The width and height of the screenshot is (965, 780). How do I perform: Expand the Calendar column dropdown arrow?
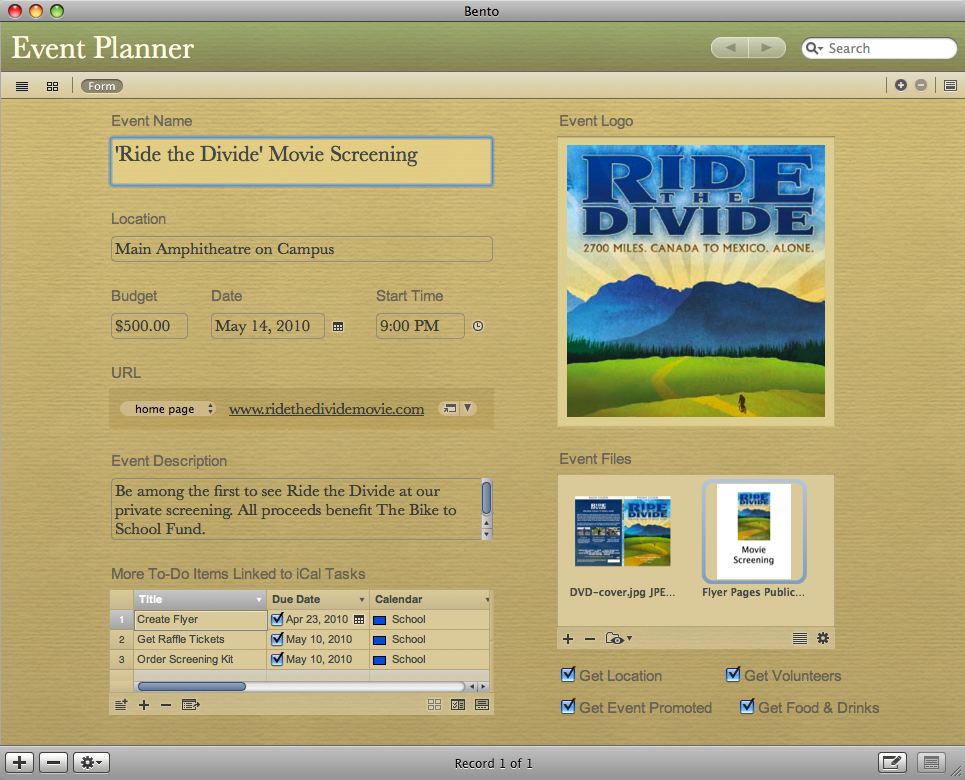pyautogui.click(x=487, y=600)
